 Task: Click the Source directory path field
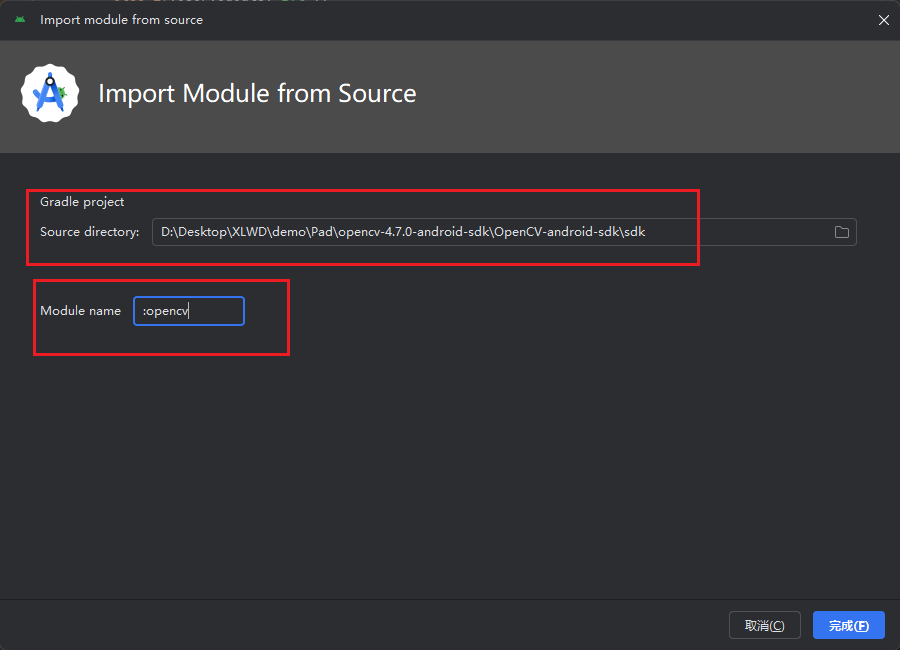tap(504, 232)
